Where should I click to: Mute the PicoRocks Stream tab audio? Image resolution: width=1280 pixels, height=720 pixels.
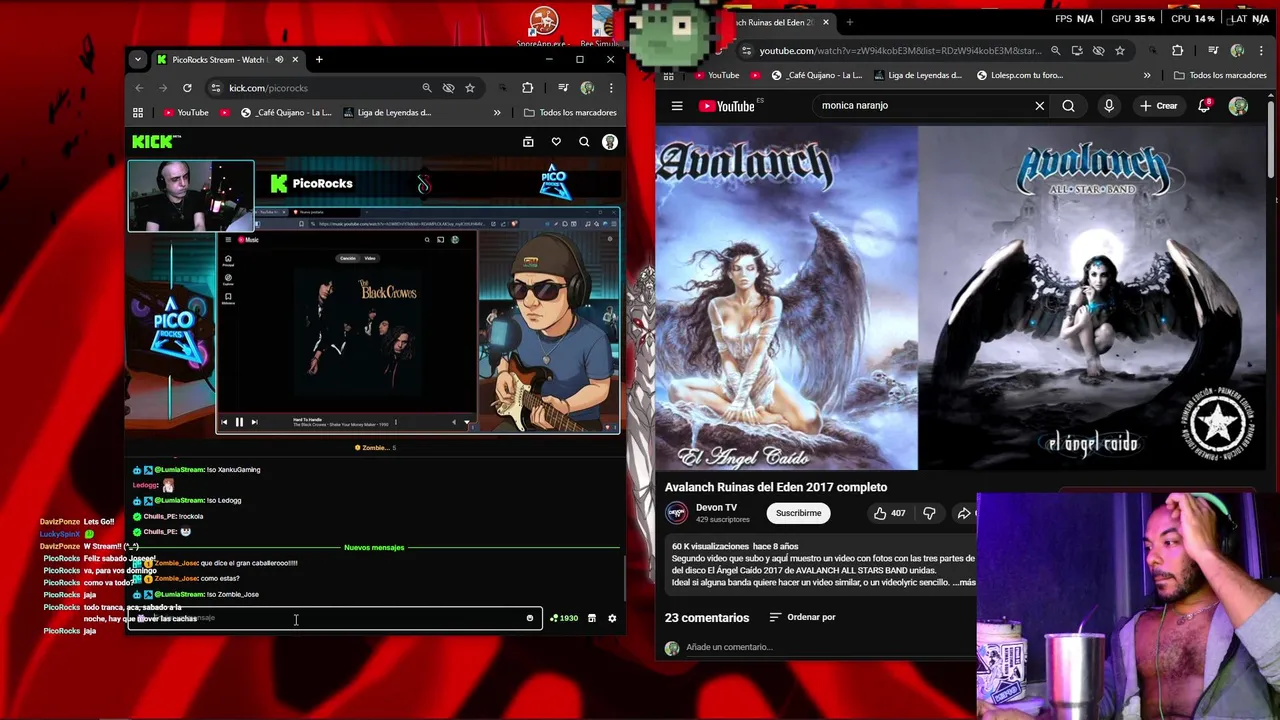point(279,60)
